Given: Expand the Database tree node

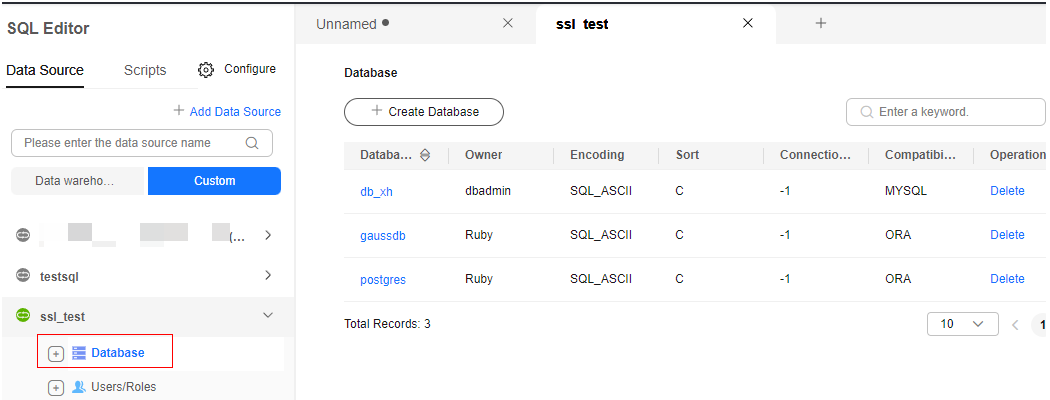Looking at the screenshot, I should [56, 353].
